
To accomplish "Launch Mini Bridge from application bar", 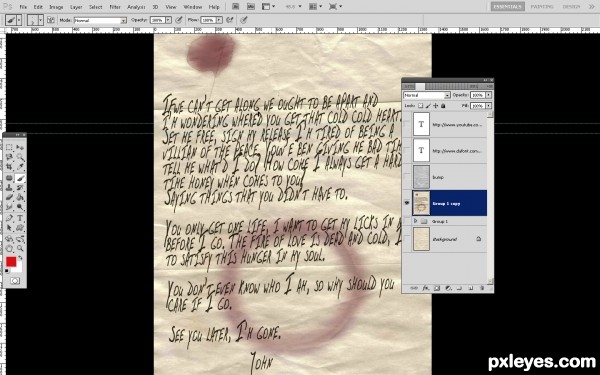I will point(251,7).
